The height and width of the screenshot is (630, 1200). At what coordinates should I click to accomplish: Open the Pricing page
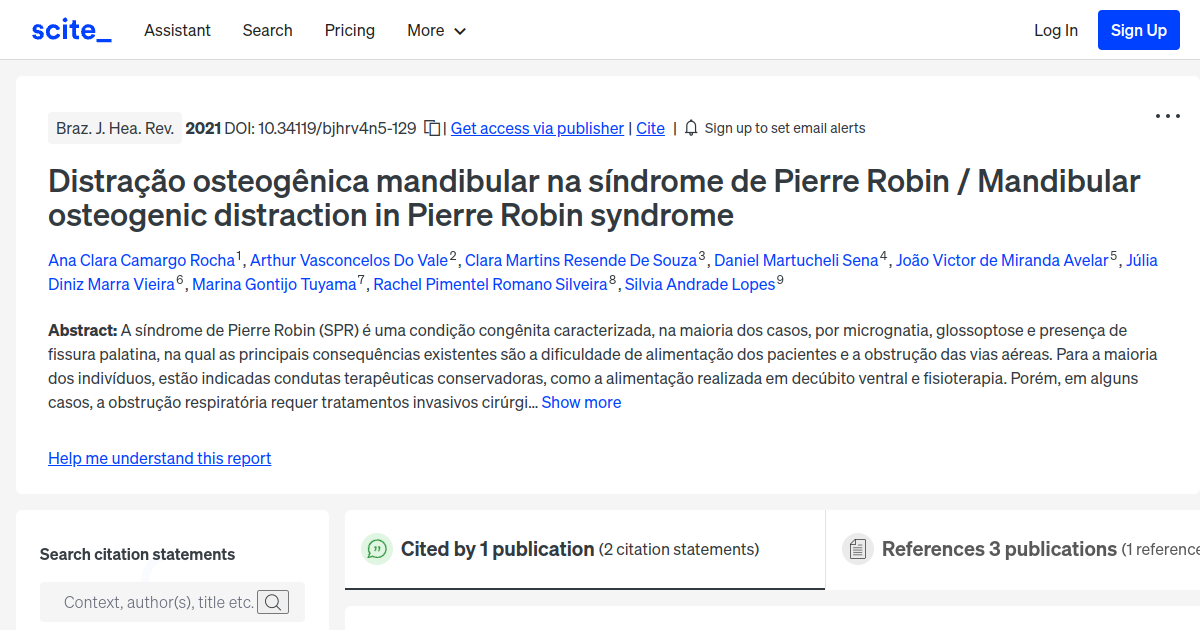[349, 30]
